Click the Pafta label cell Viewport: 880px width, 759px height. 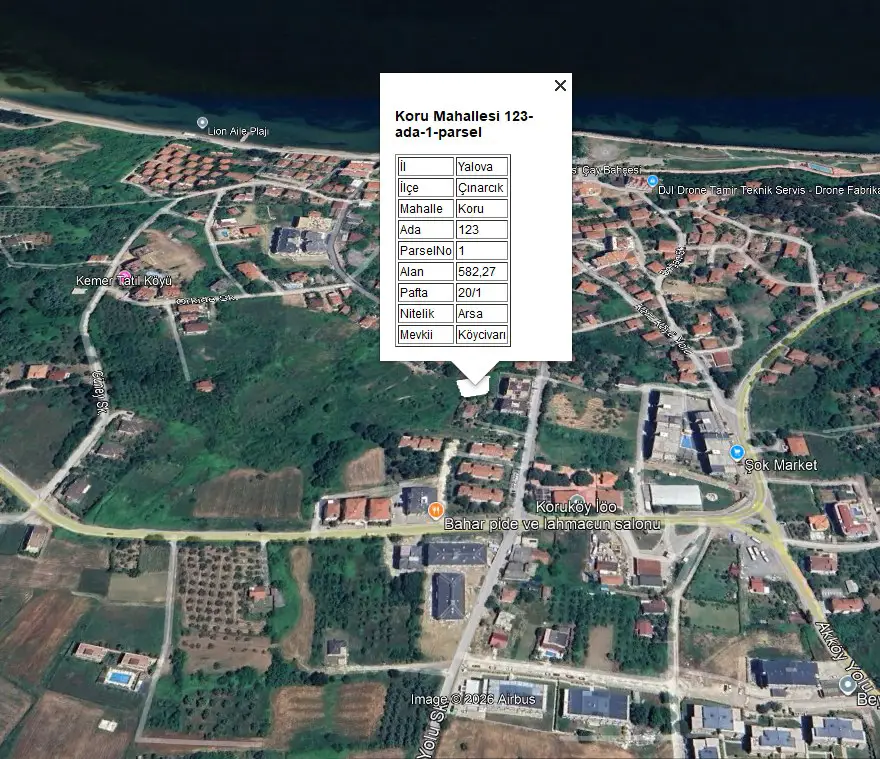tap(425, 292)
